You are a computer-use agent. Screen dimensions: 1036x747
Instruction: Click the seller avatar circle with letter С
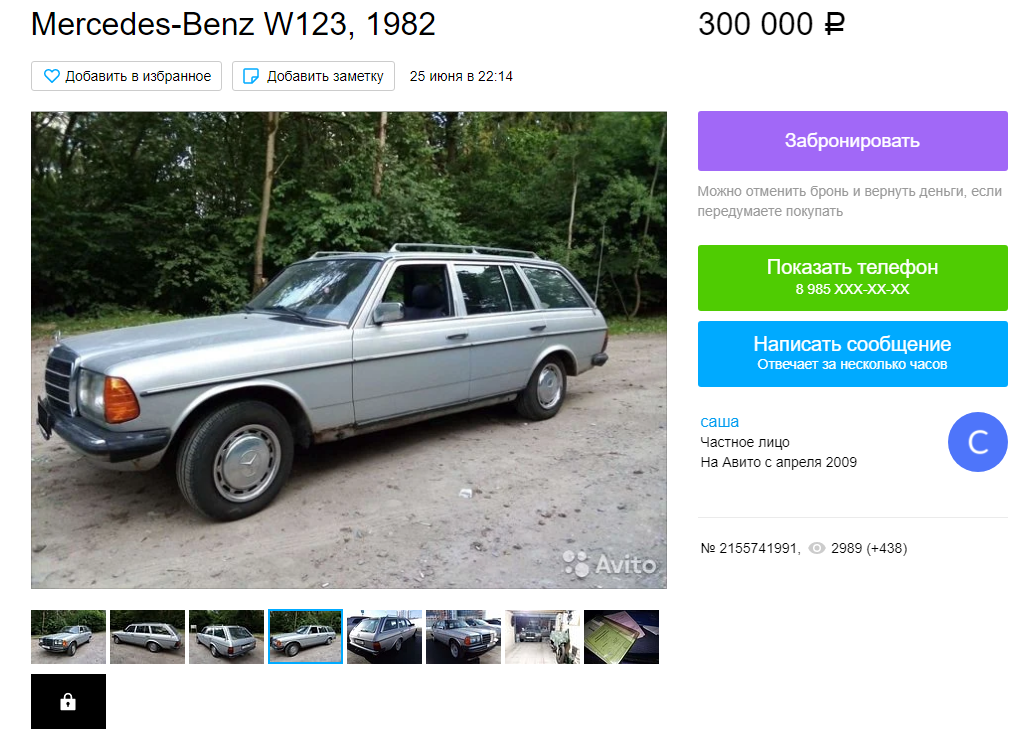[x=977, y=442]
